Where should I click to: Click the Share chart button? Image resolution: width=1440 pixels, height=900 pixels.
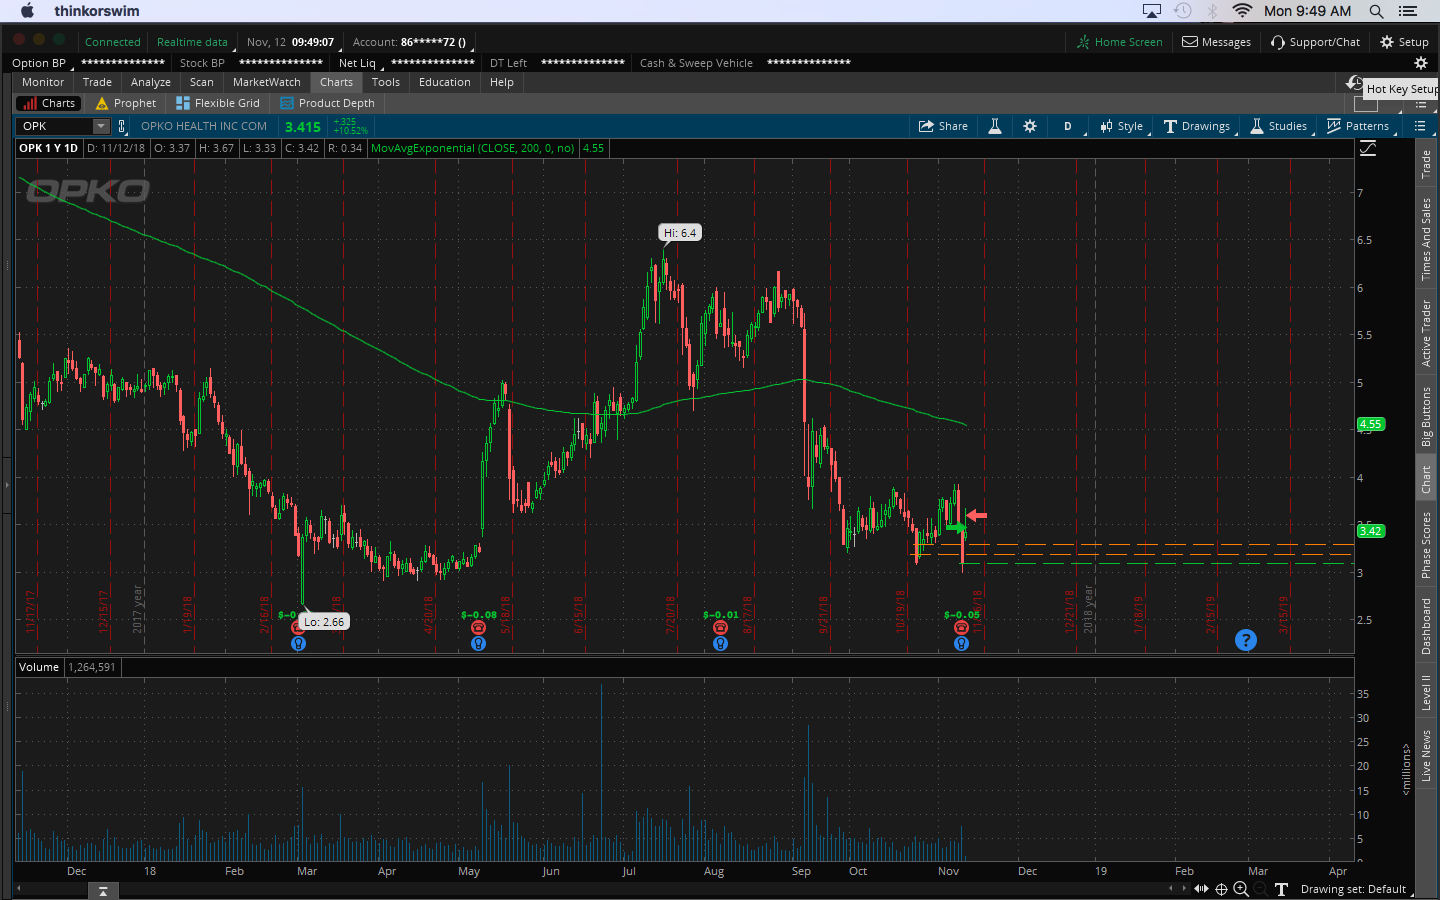pos(943,126)
